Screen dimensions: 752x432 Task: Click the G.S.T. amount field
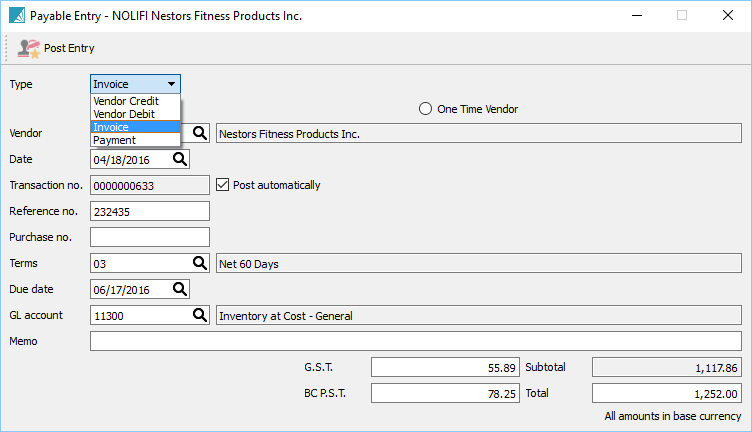point(446,367)
